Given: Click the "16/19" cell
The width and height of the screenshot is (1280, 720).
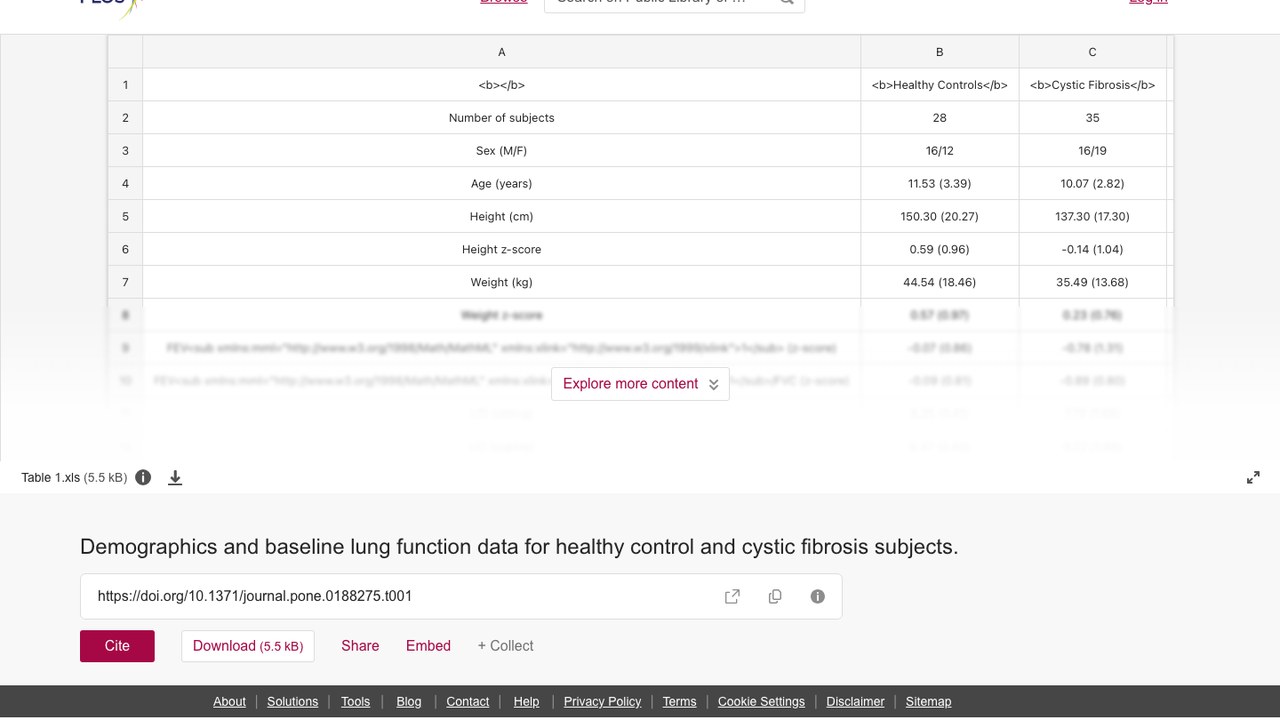Looking at the screenshot, I should point(1092,151).
